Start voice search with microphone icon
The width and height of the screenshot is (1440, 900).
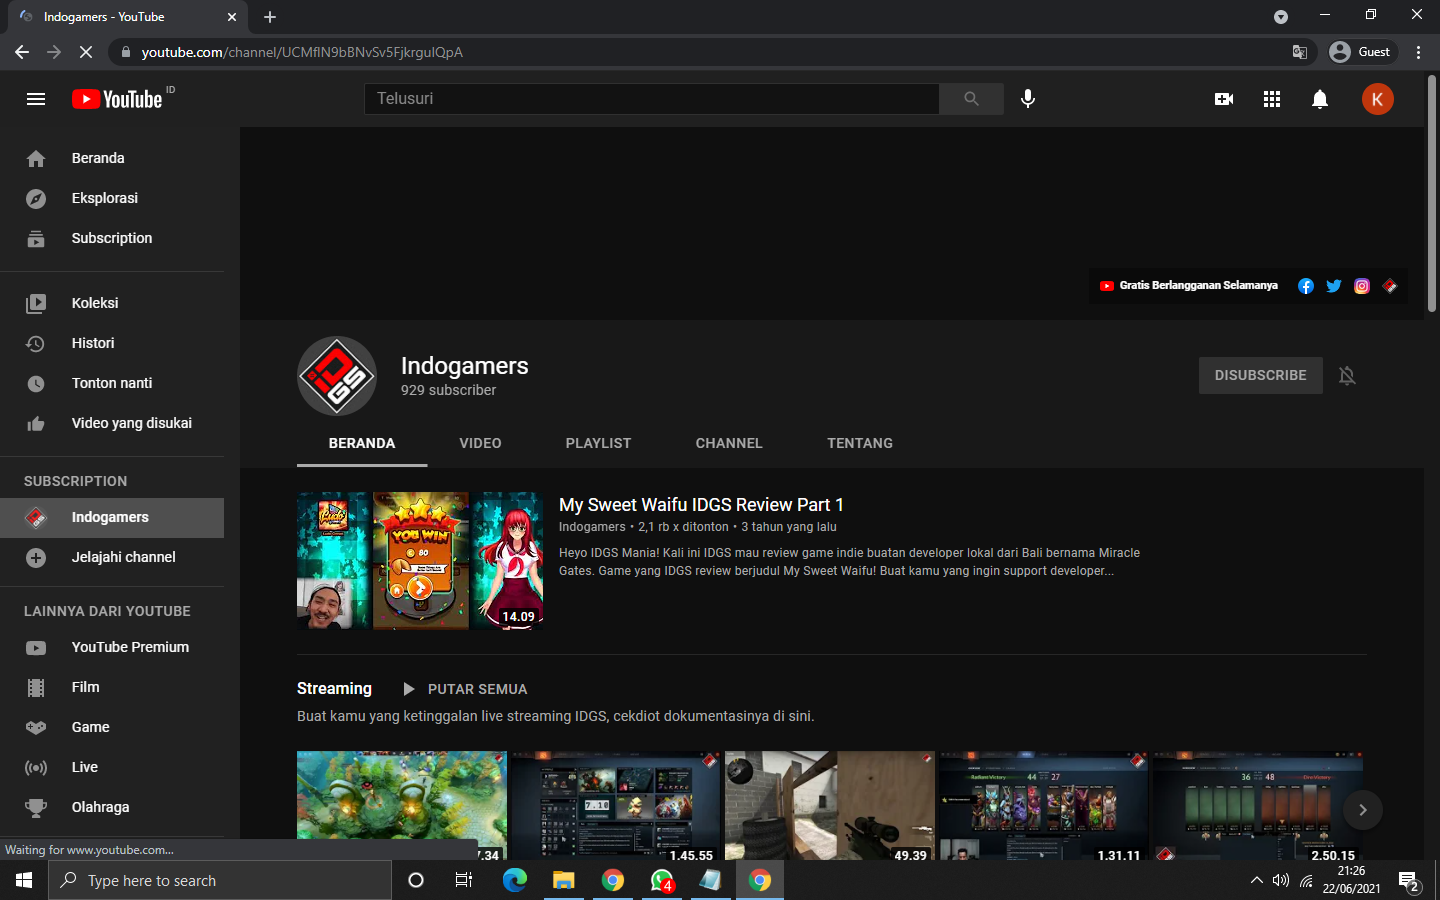point(1027,99)
